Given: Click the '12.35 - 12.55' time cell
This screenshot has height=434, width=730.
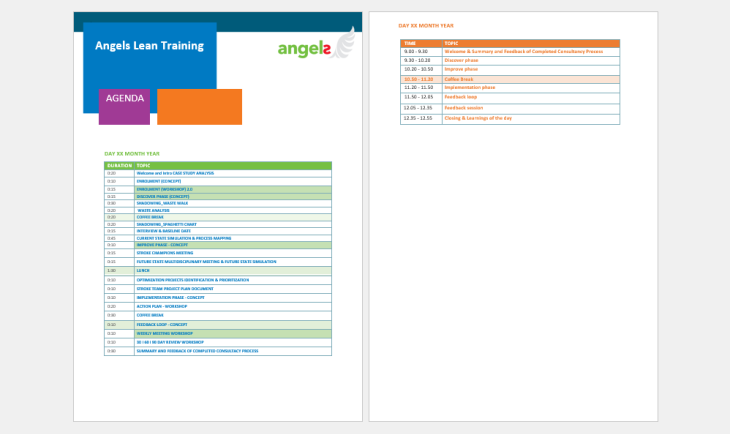Looking at the screenshot, I should pyautogui.click(x=419, y=118).
